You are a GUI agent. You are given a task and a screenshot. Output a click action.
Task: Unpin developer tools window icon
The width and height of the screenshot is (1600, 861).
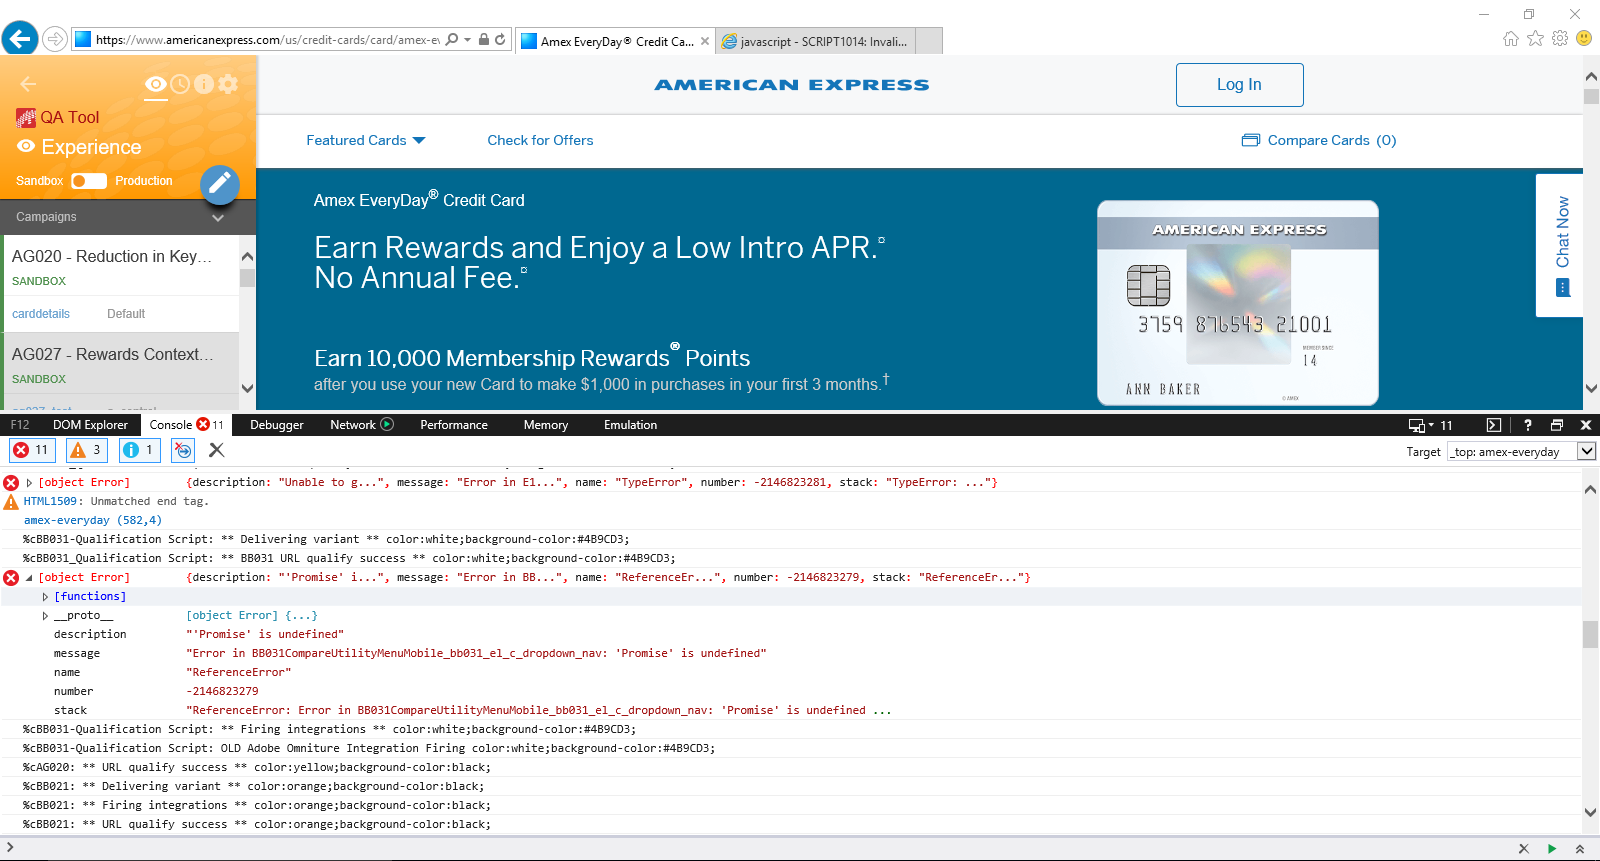pos(1557,425)
